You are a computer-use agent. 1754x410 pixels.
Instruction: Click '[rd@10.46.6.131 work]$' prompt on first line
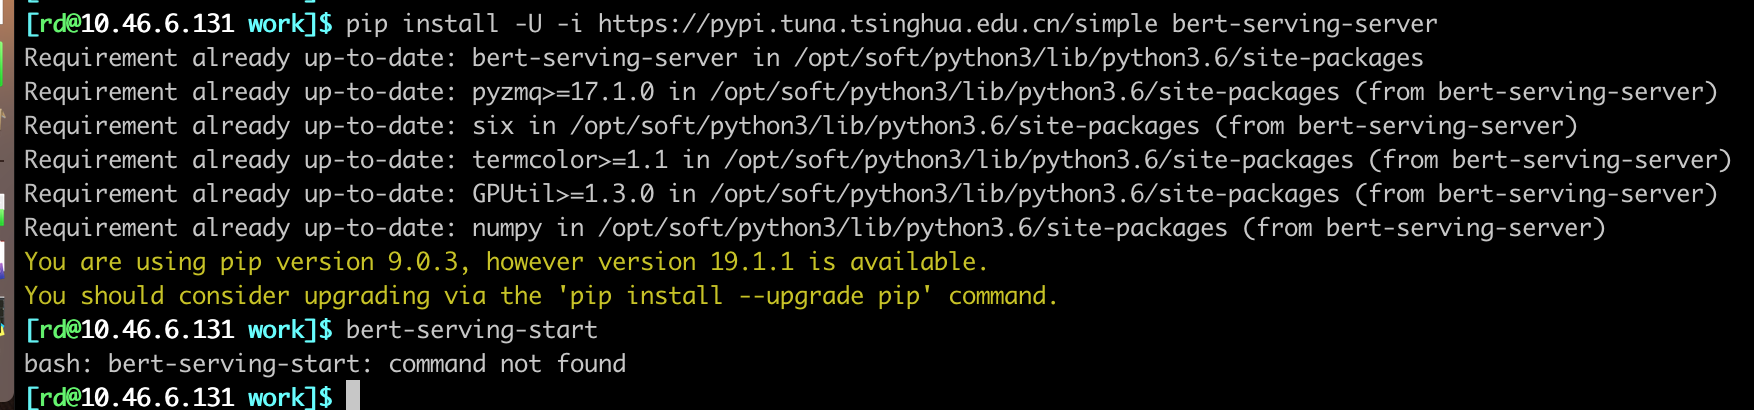[x=179, y=23]
